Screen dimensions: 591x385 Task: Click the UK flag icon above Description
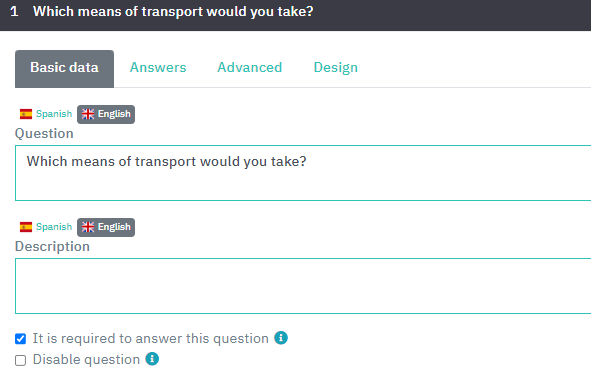[88, 227]
